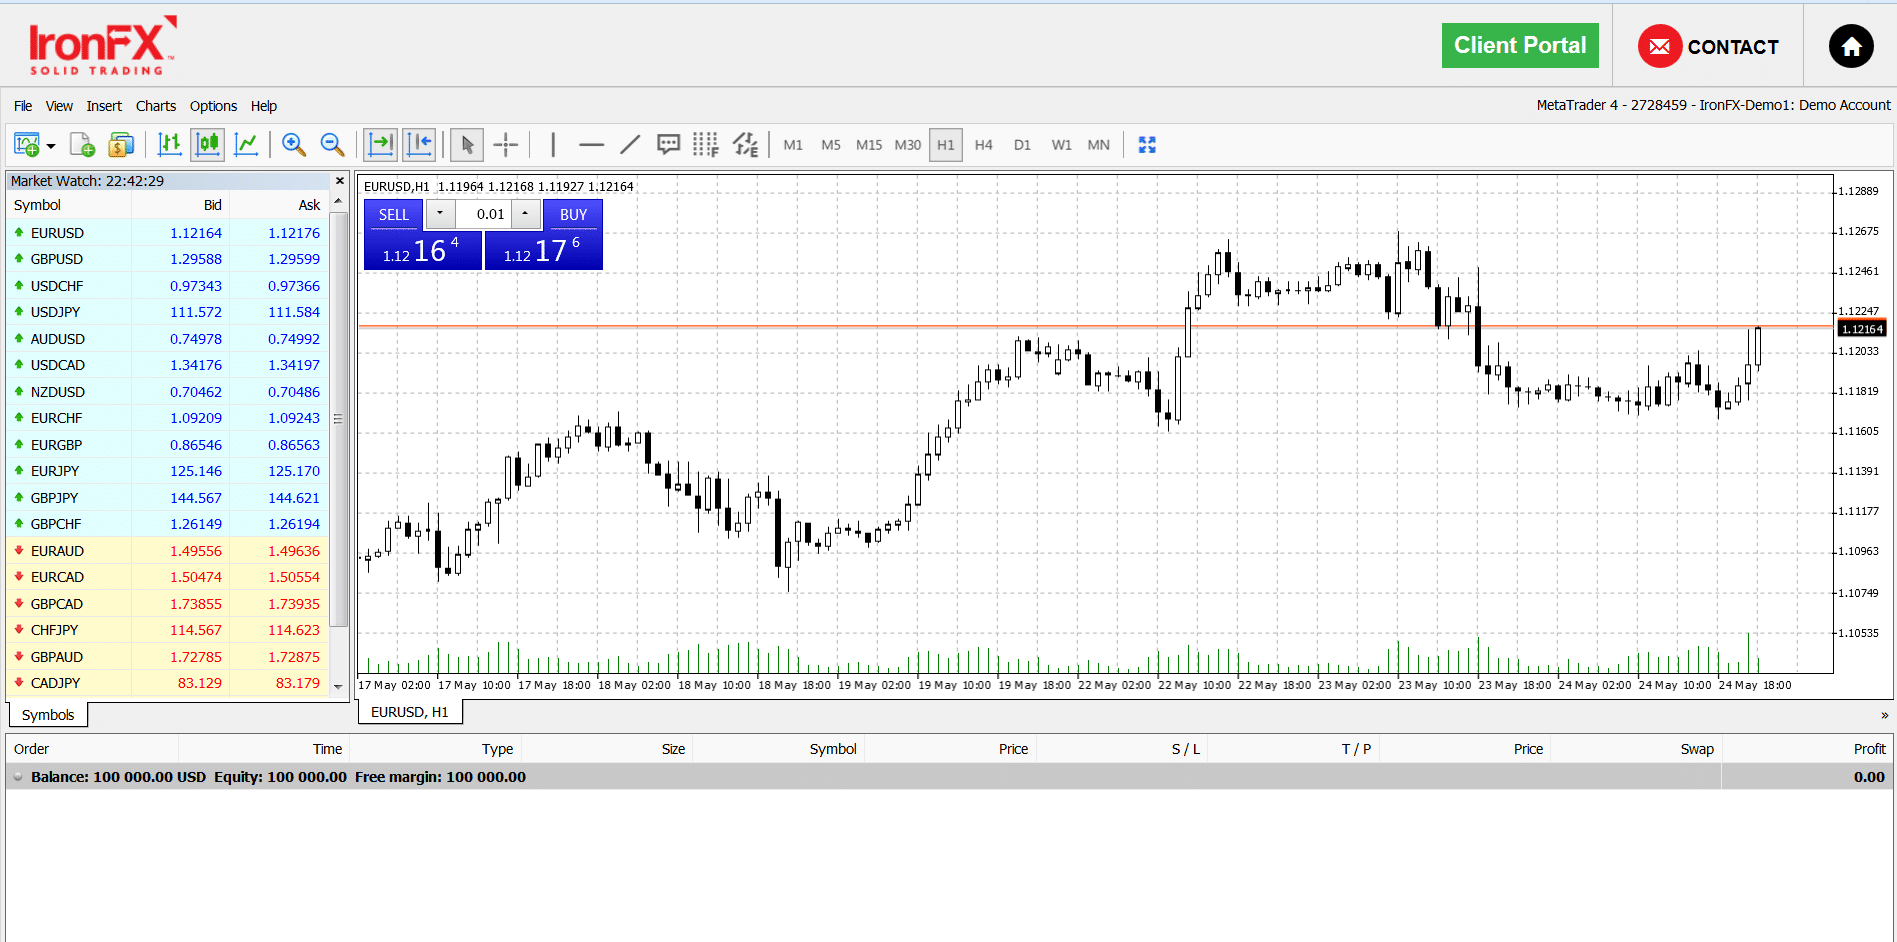This screenshot has width=1897, height=942.
Task: Toggle candlestick chart display
Action: point(208,145)
